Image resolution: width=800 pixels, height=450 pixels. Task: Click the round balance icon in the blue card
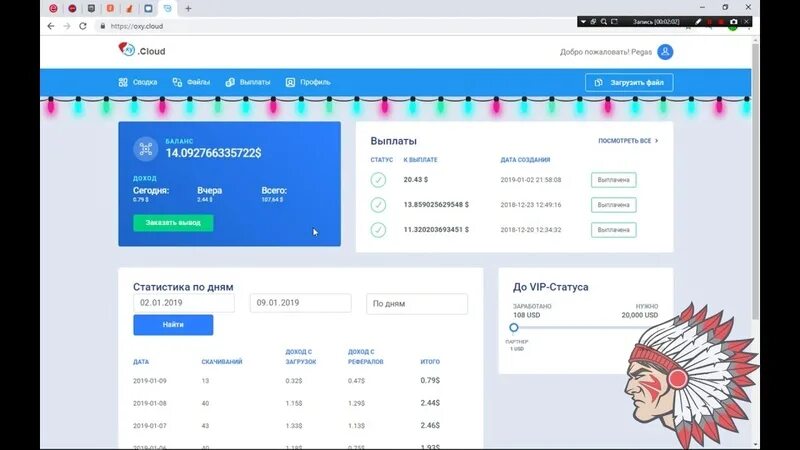click(x=146, y=149)
